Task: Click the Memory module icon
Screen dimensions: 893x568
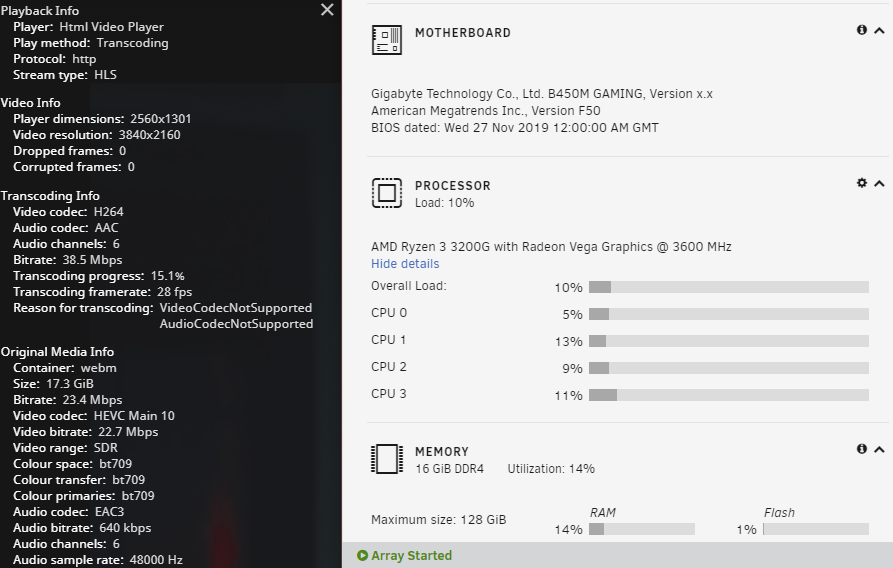Action: coord(387,459)
